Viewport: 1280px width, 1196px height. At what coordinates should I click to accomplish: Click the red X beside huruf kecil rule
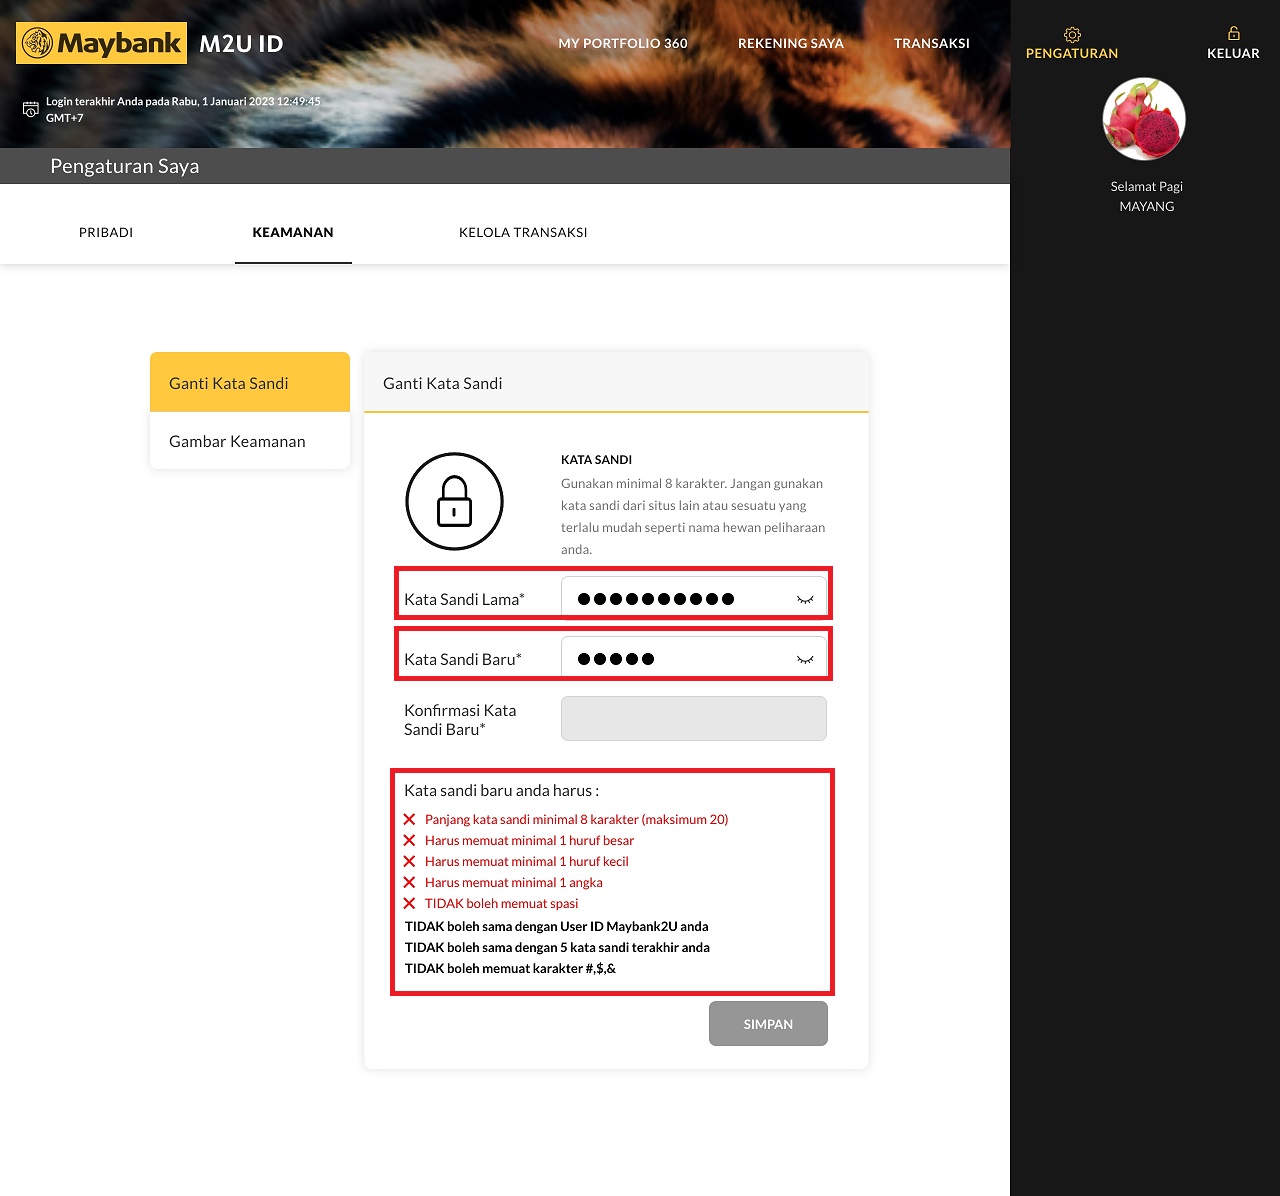(409, 861)
